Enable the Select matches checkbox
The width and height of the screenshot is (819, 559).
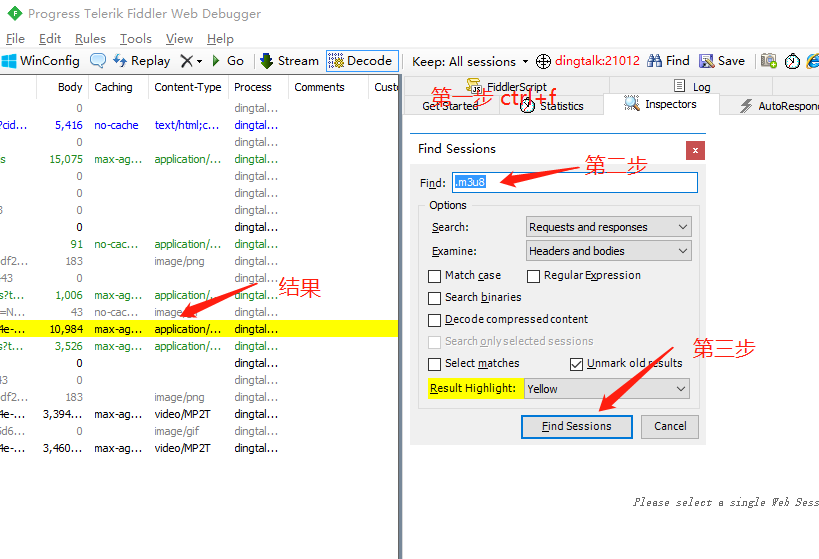coord(434,364)
